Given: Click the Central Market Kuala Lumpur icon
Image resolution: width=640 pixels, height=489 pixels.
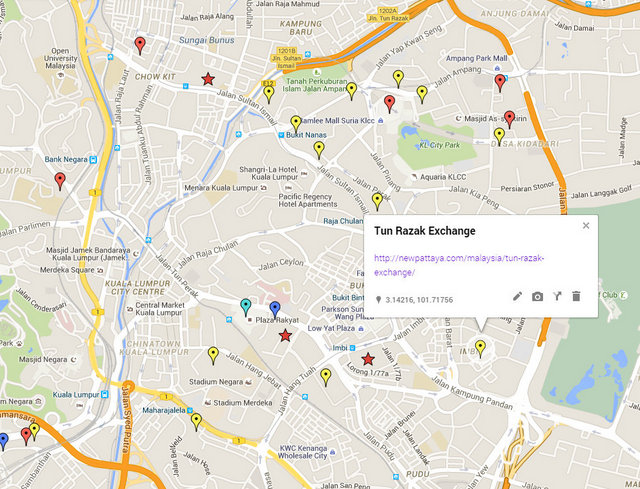Looking at the screenshot, I should click(x=130, y=309).
